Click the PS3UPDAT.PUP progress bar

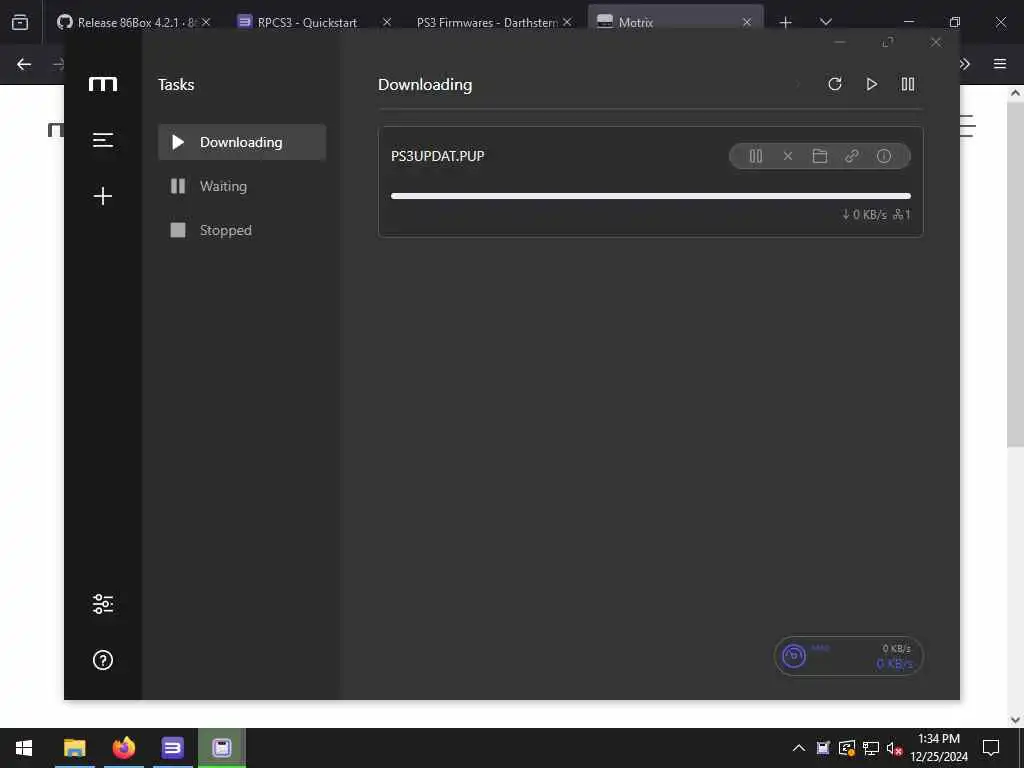[650, 196]
